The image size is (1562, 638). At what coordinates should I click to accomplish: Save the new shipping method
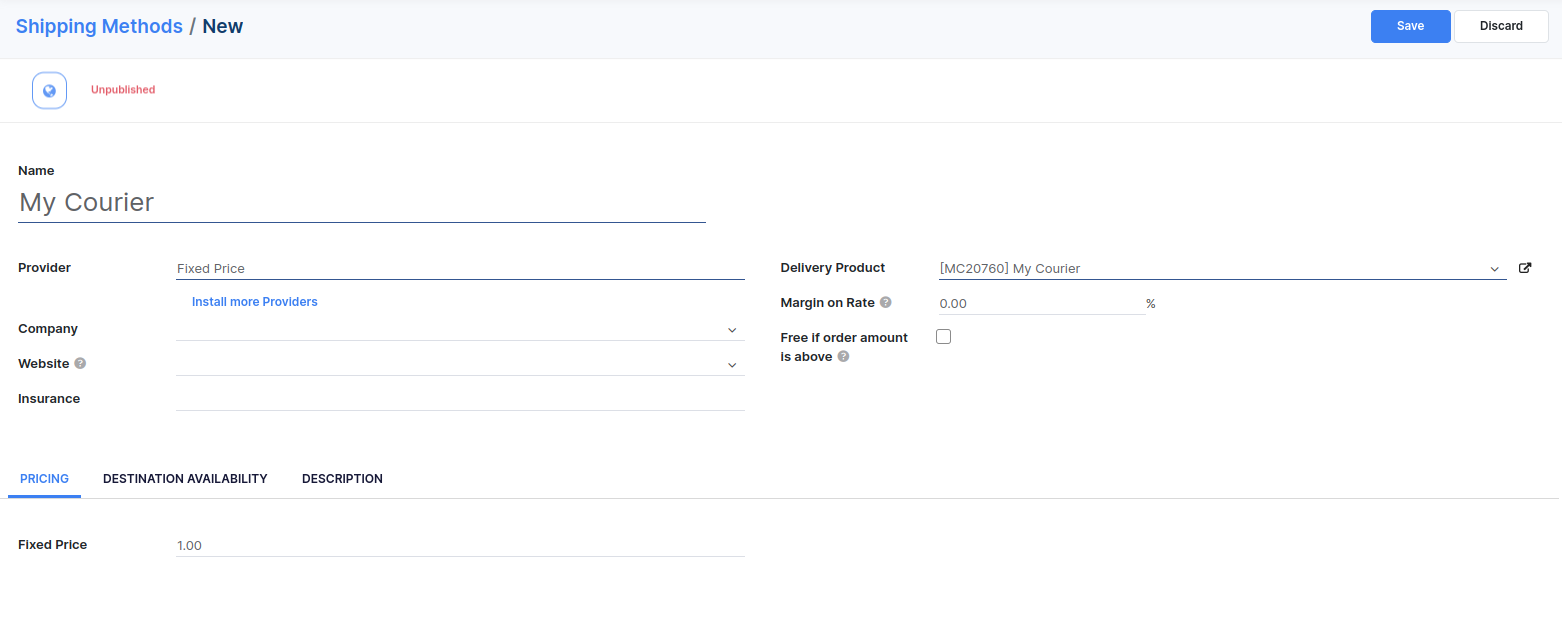pyautogui.click(x=1410, y=26)
